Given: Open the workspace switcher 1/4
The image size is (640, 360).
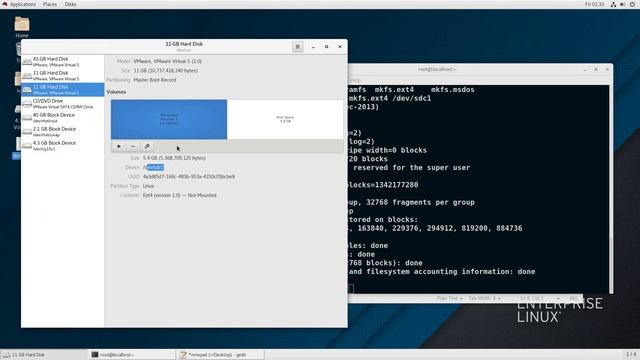Looking at the screenshot, I should pyautogui.click(x=631, y=354).
